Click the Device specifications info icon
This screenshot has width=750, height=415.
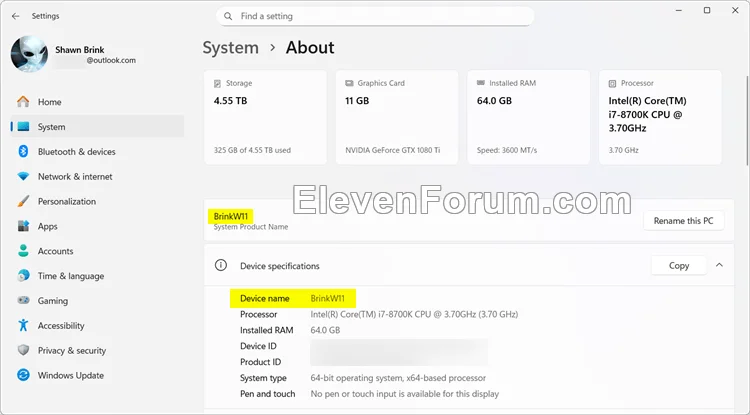[x=221, y=265]
